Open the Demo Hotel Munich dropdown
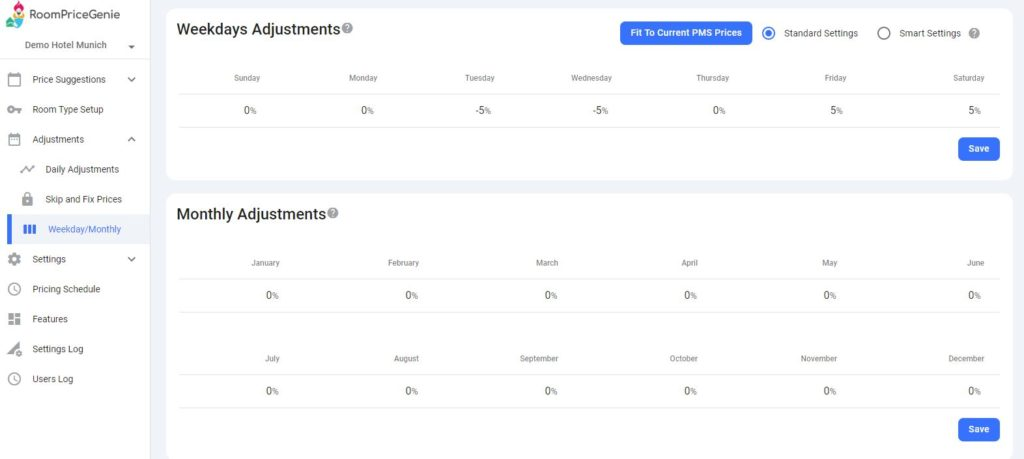Viewport: 1024px width, 459px height. click(77, 46)
